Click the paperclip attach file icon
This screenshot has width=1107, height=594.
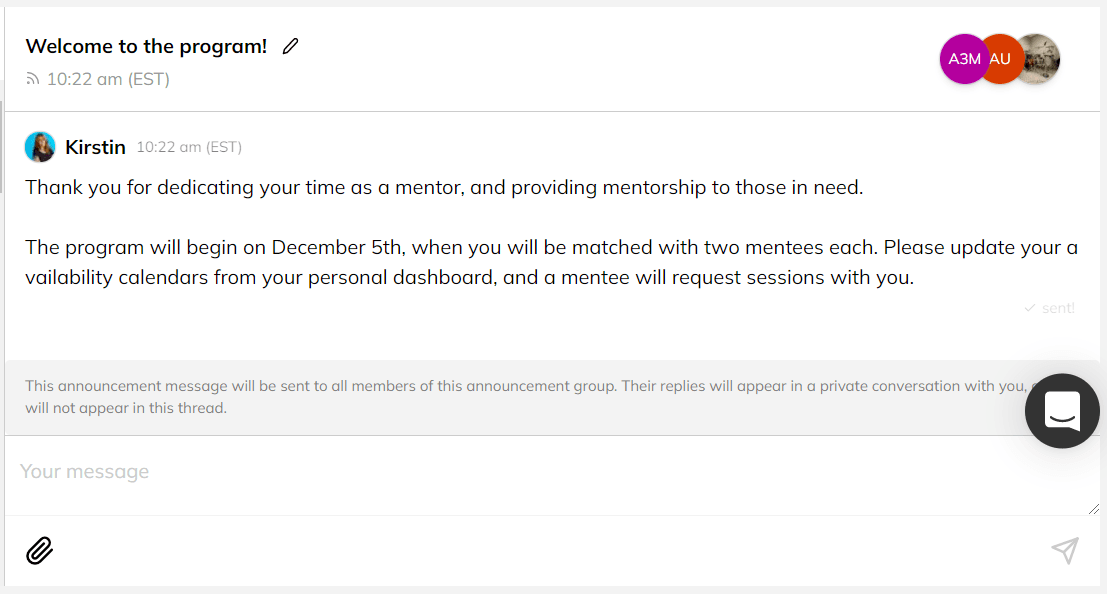click(39, 550)
